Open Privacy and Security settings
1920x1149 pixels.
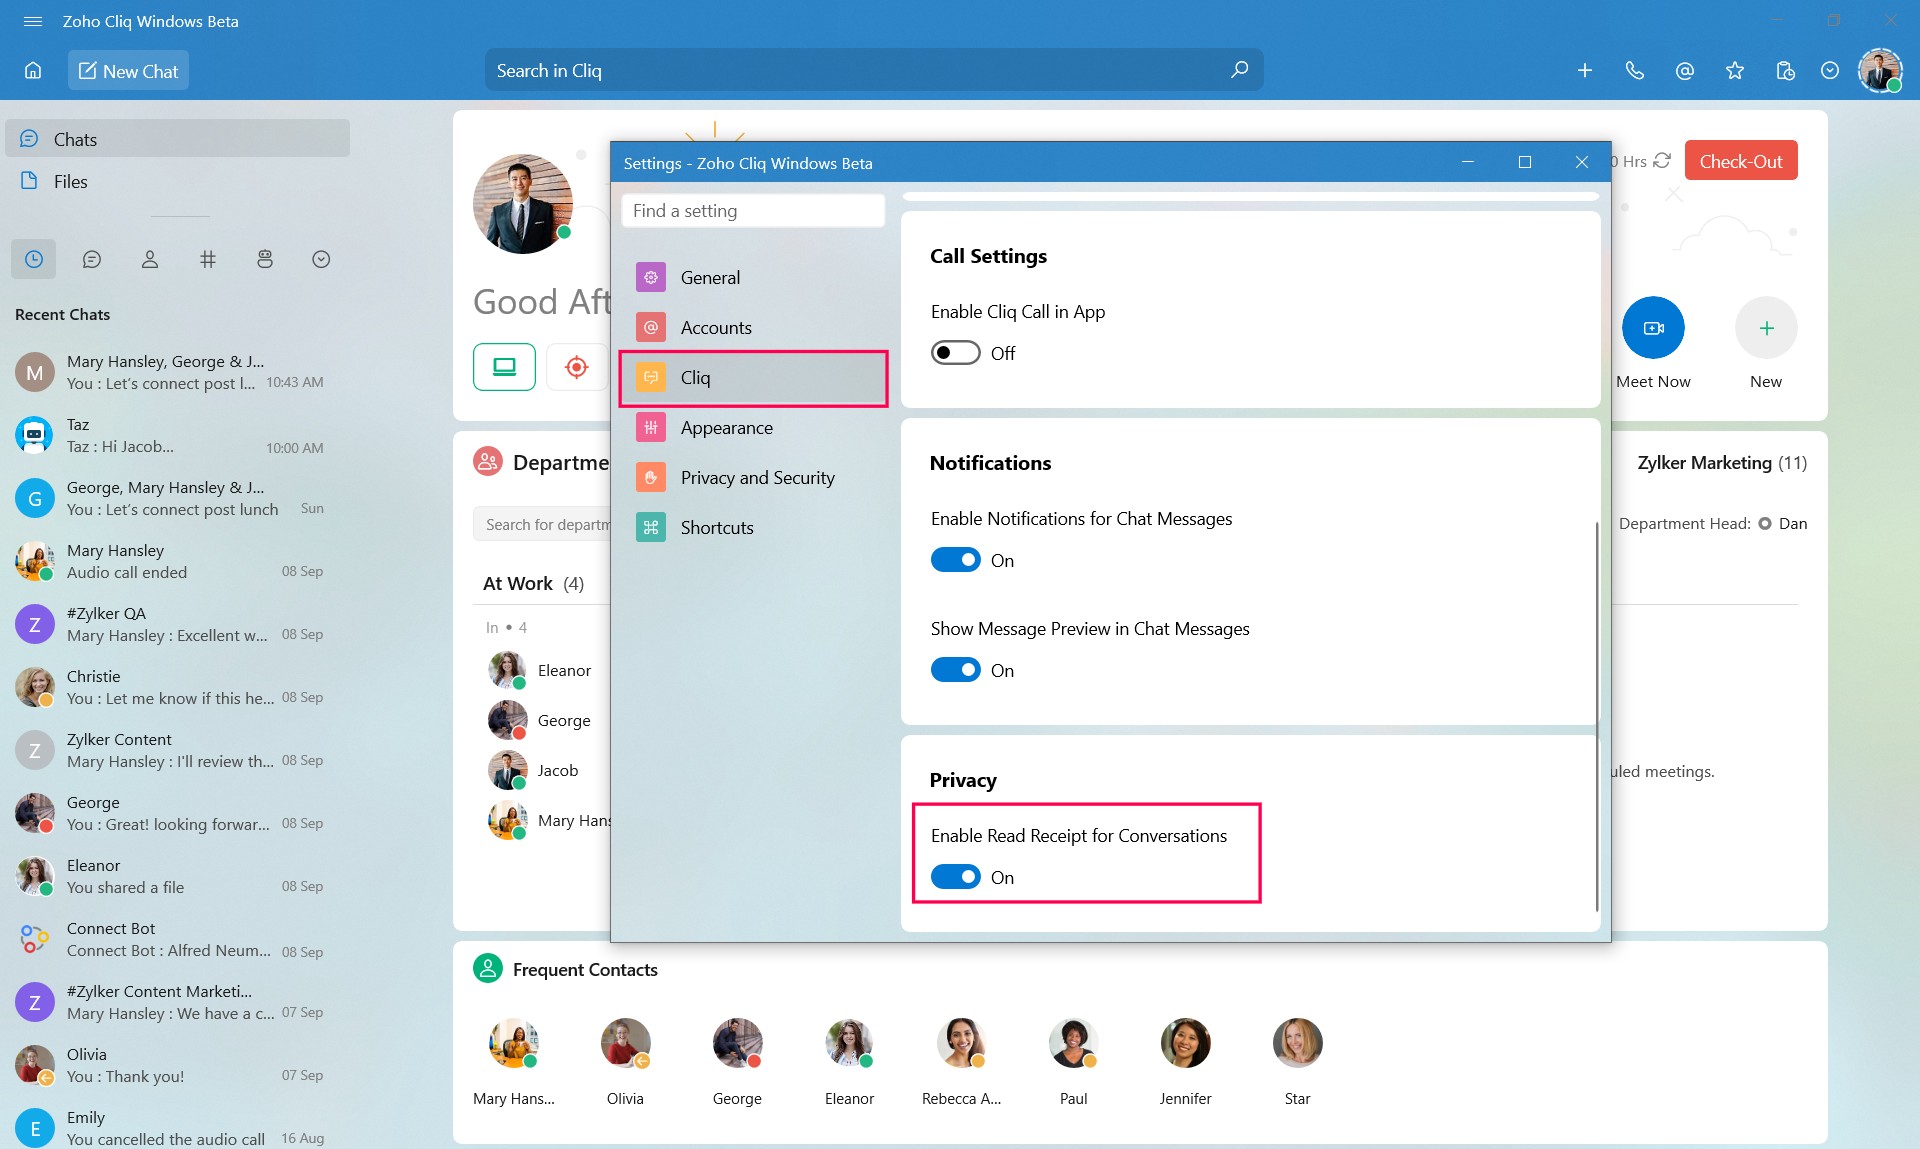coord(756,476)
